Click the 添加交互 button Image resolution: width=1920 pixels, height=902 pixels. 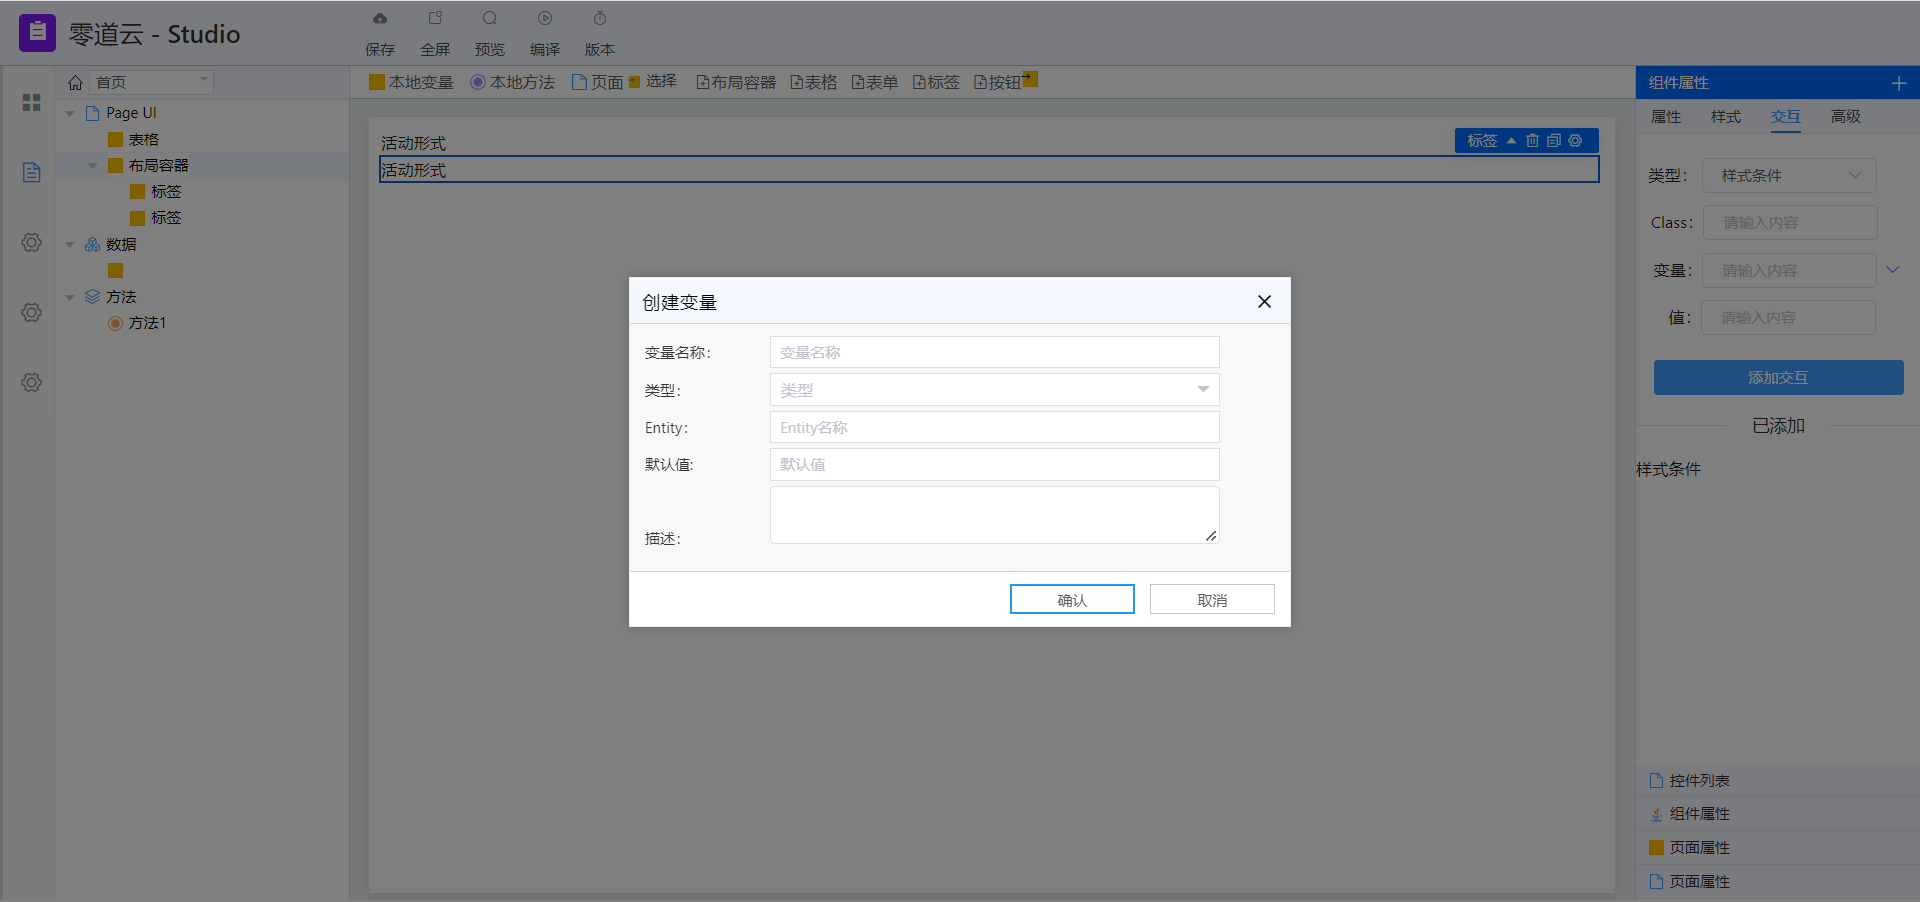1778,377
